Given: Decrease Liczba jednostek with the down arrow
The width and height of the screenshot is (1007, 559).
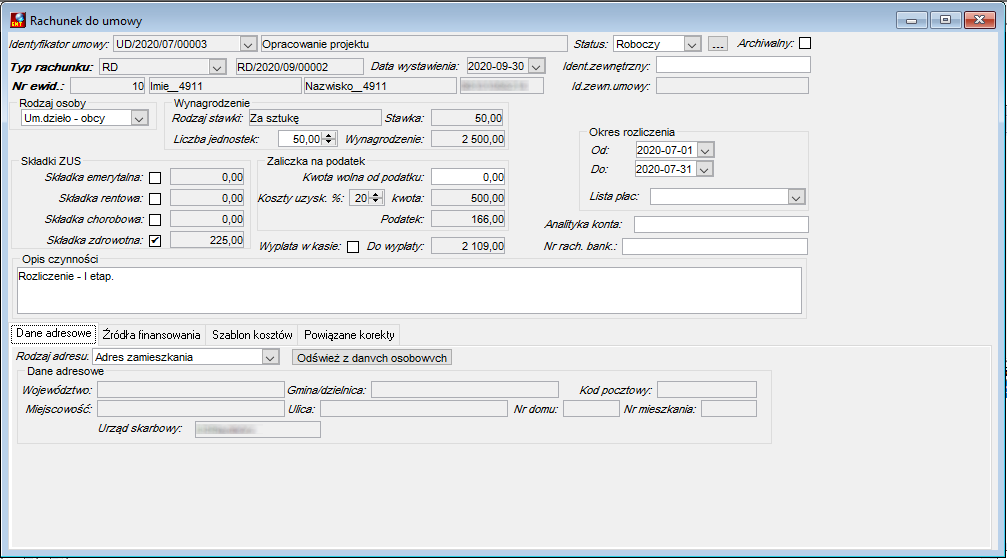Looking at the screenshot, I should (329, 142).
